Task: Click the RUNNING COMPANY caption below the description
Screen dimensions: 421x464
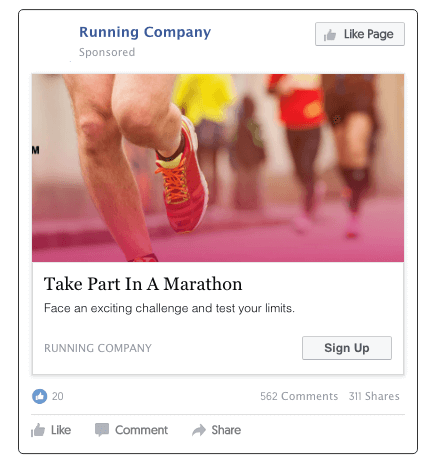Action: coord(98,348)
